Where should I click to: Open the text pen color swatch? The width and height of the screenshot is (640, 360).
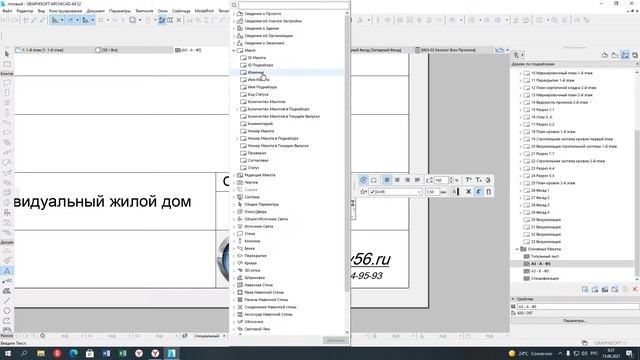point(455,191)
